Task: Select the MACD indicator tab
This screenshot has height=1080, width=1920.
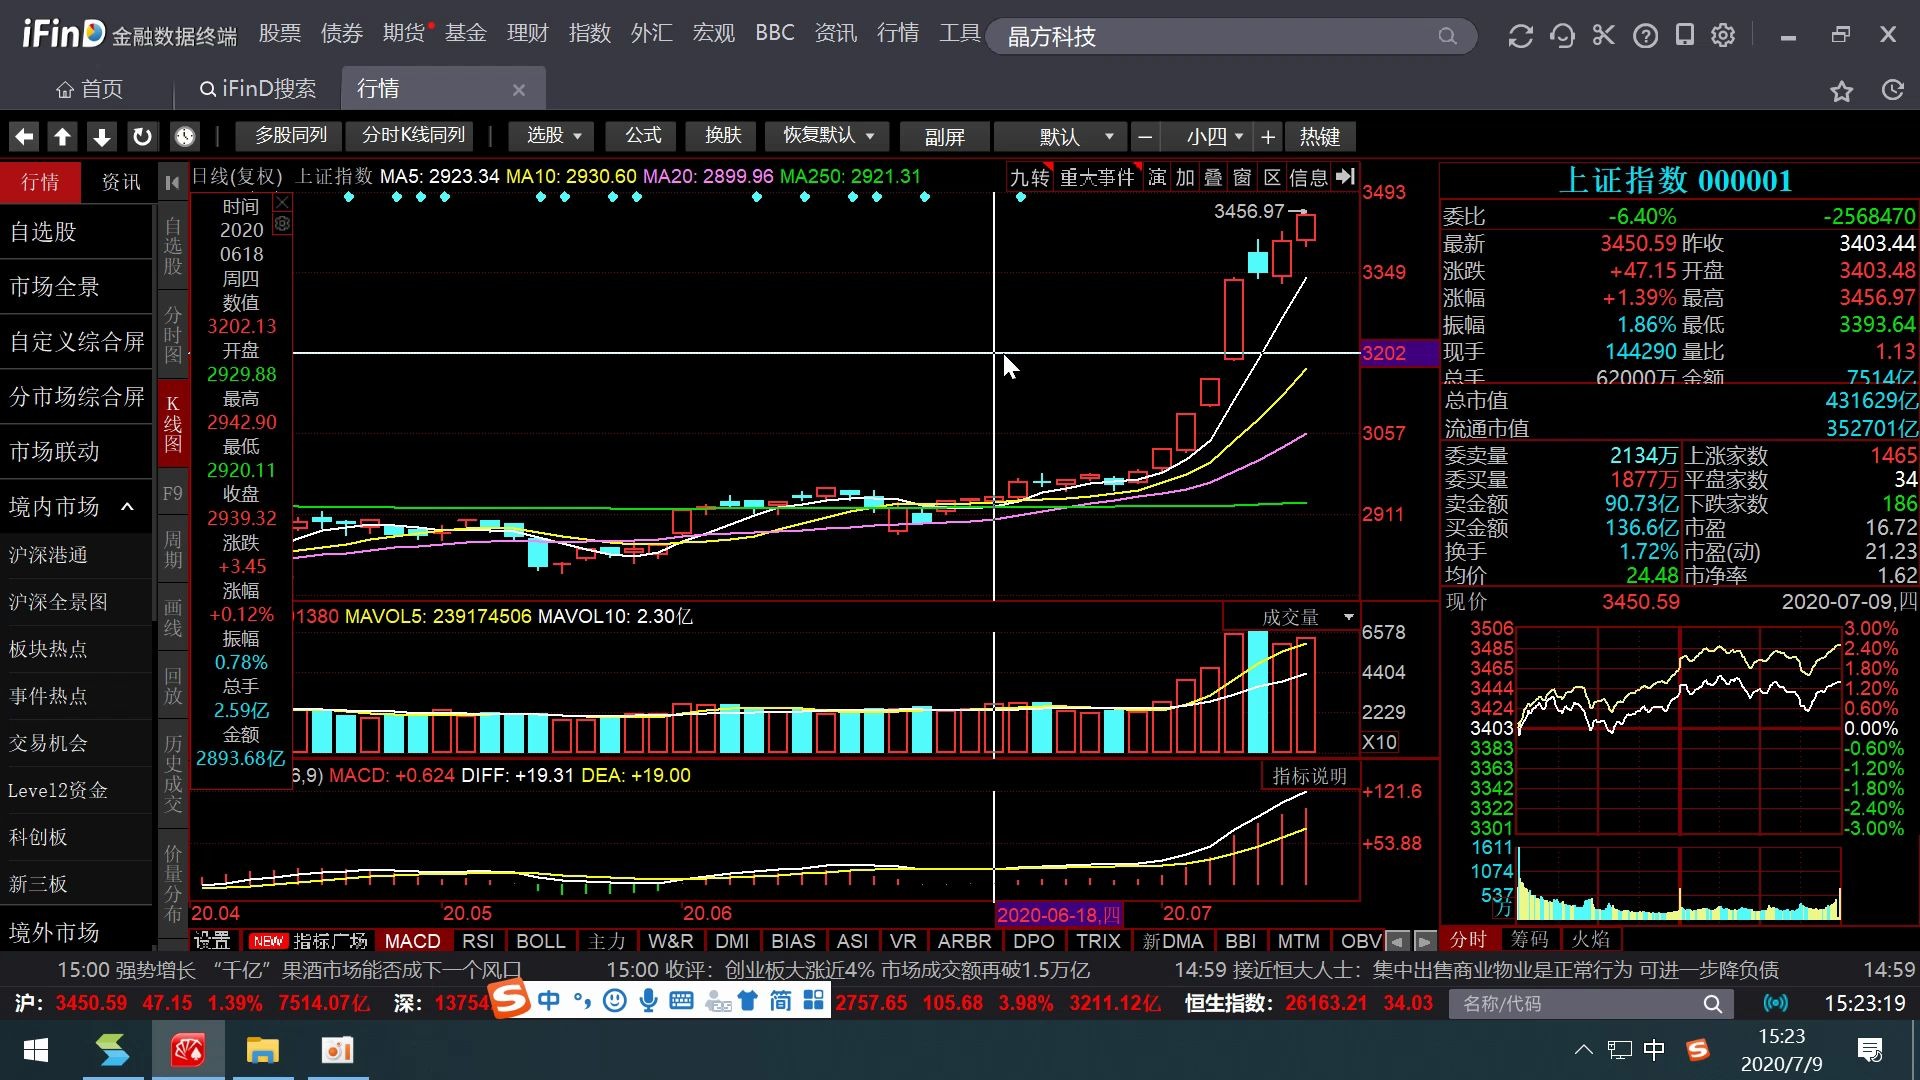Action: [x=413, y=941]
